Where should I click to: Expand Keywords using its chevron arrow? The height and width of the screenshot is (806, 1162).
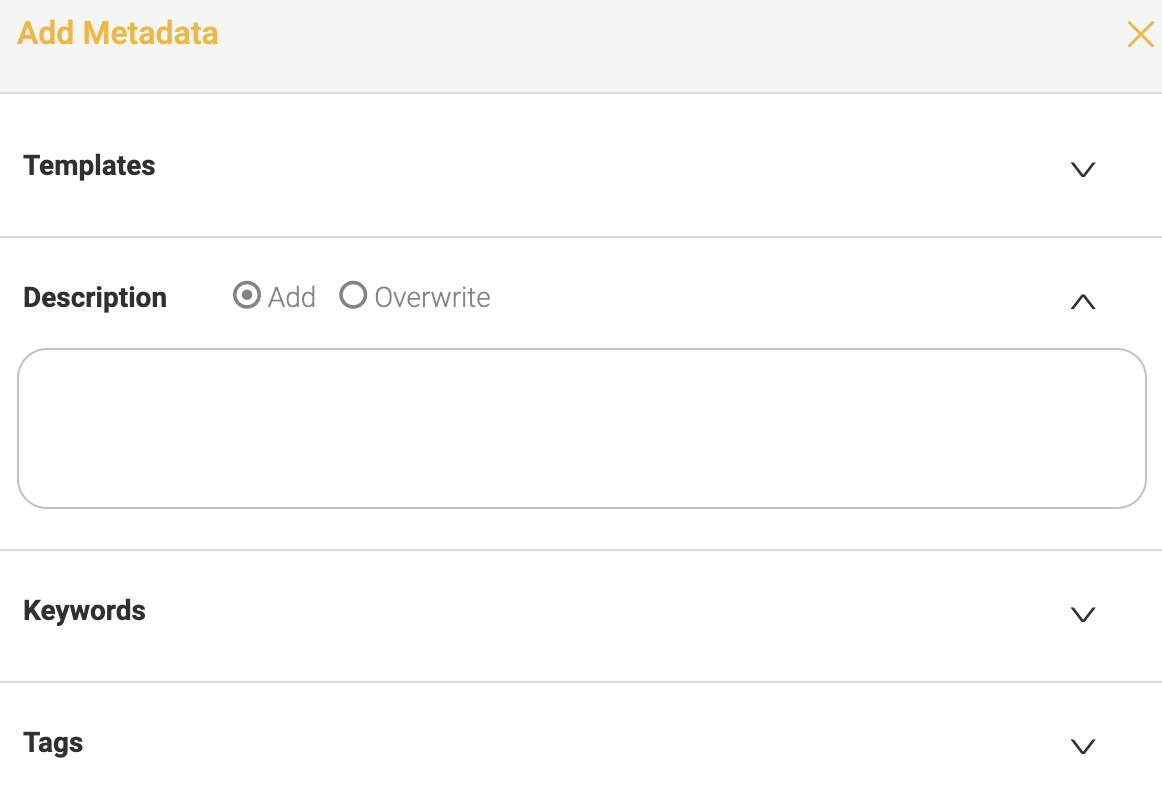tap(1083, 614)
